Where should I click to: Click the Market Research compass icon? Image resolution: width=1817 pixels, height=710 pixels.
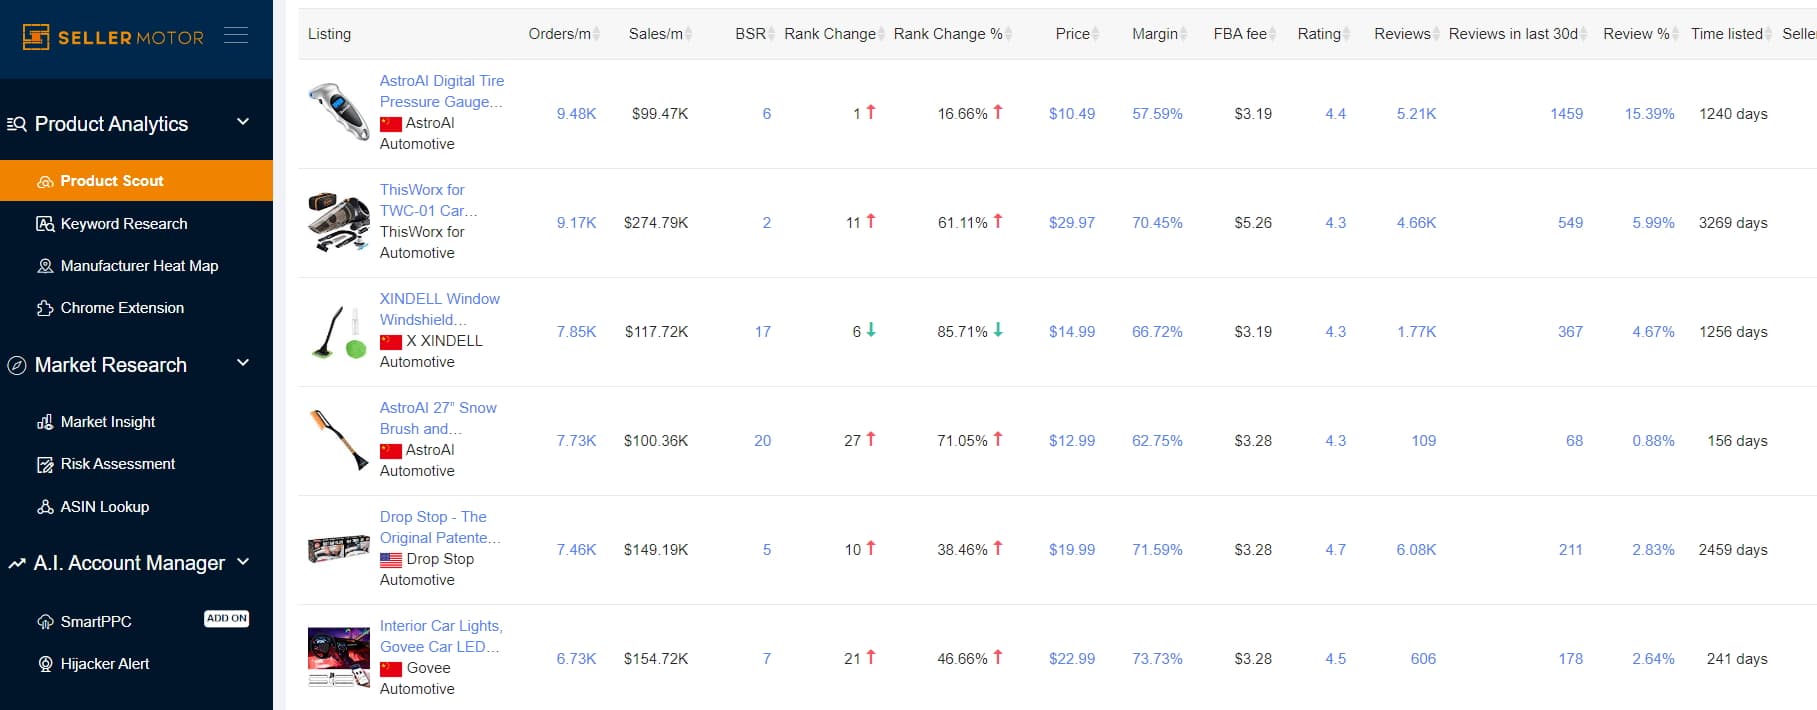pos(17,365)
